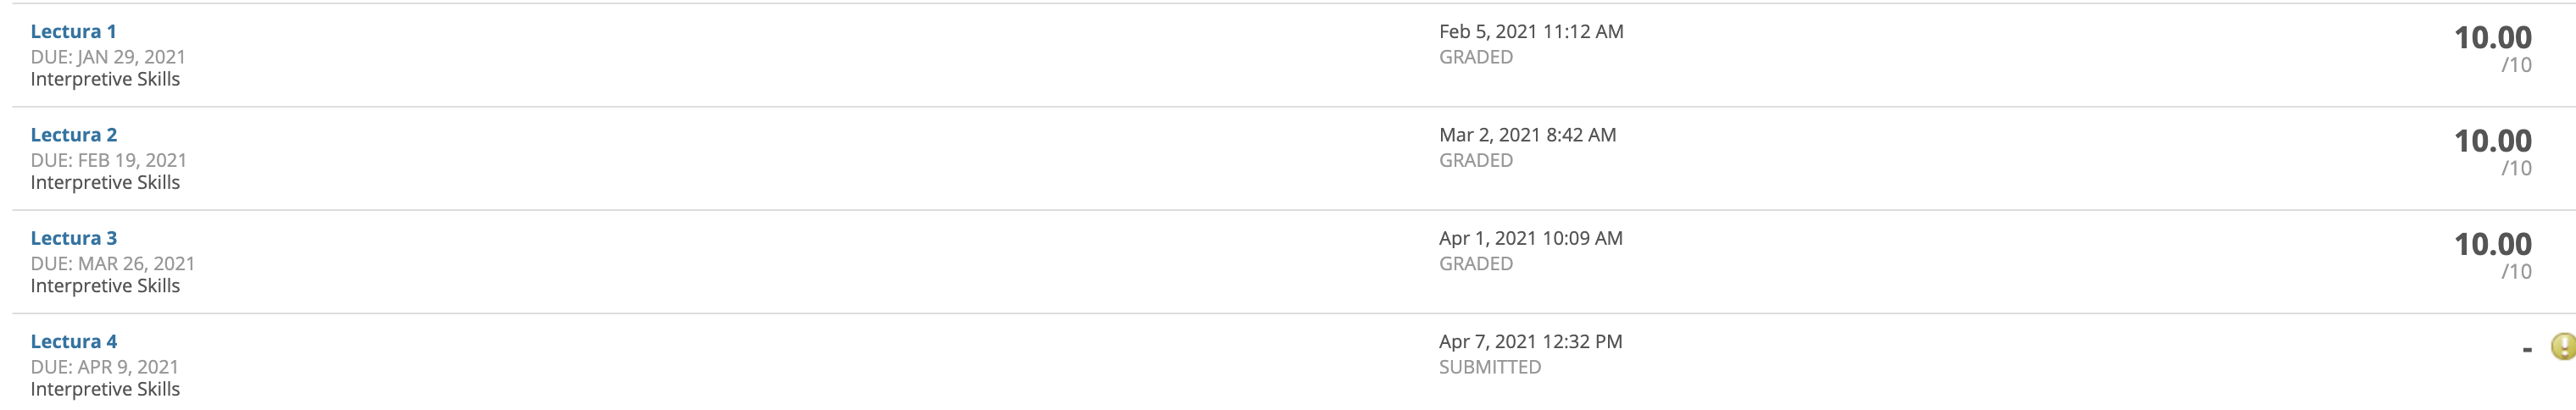2576x410 pixels.
Task: Click the 10.00 score for Lectura 3
Action: (2492, 244)
